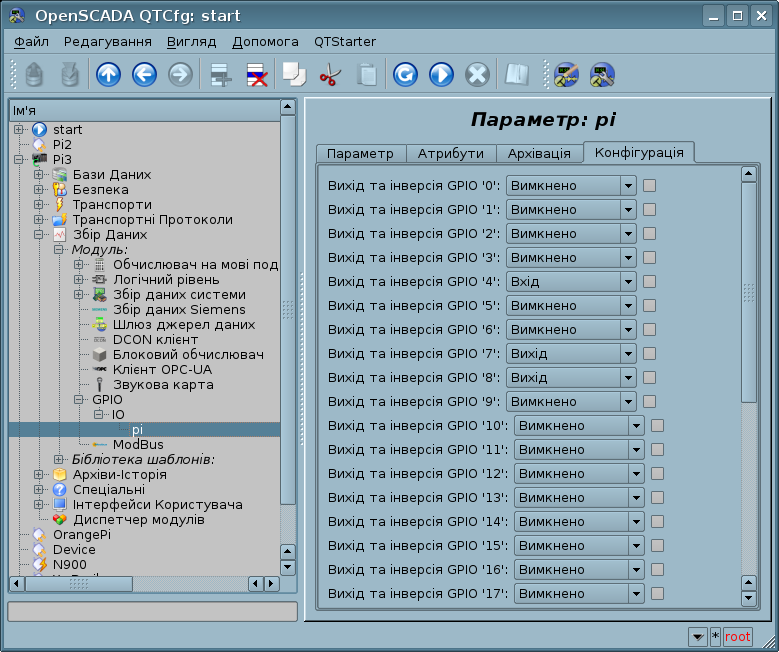Screen dimensions: 779x652
Task: Enable the inversion checkbox for GPIO '7'
Action: (649, 353)
